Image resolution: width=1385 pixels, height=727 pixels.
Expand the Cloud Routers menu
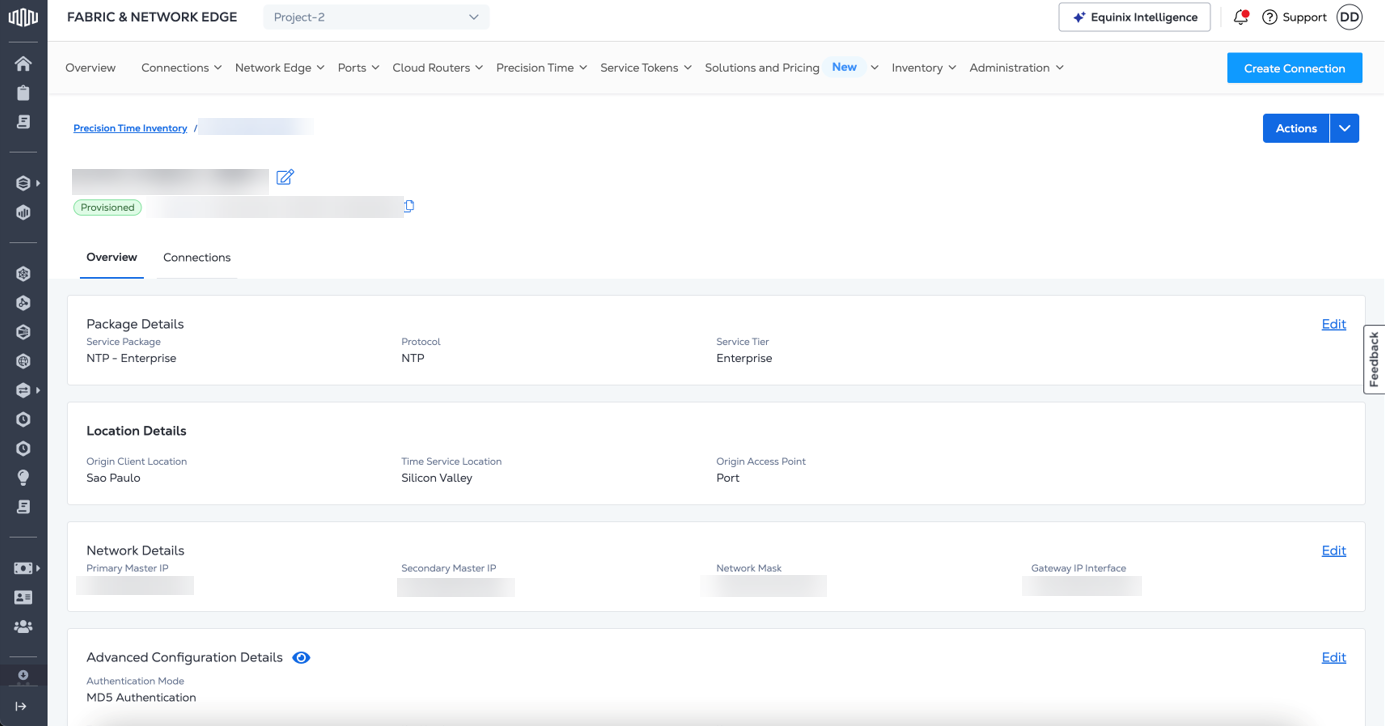point(438,68)
